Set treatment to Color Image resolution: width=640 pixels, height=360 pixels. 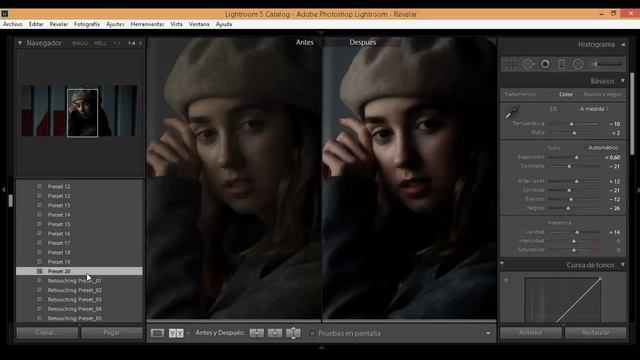coord(566,94)
